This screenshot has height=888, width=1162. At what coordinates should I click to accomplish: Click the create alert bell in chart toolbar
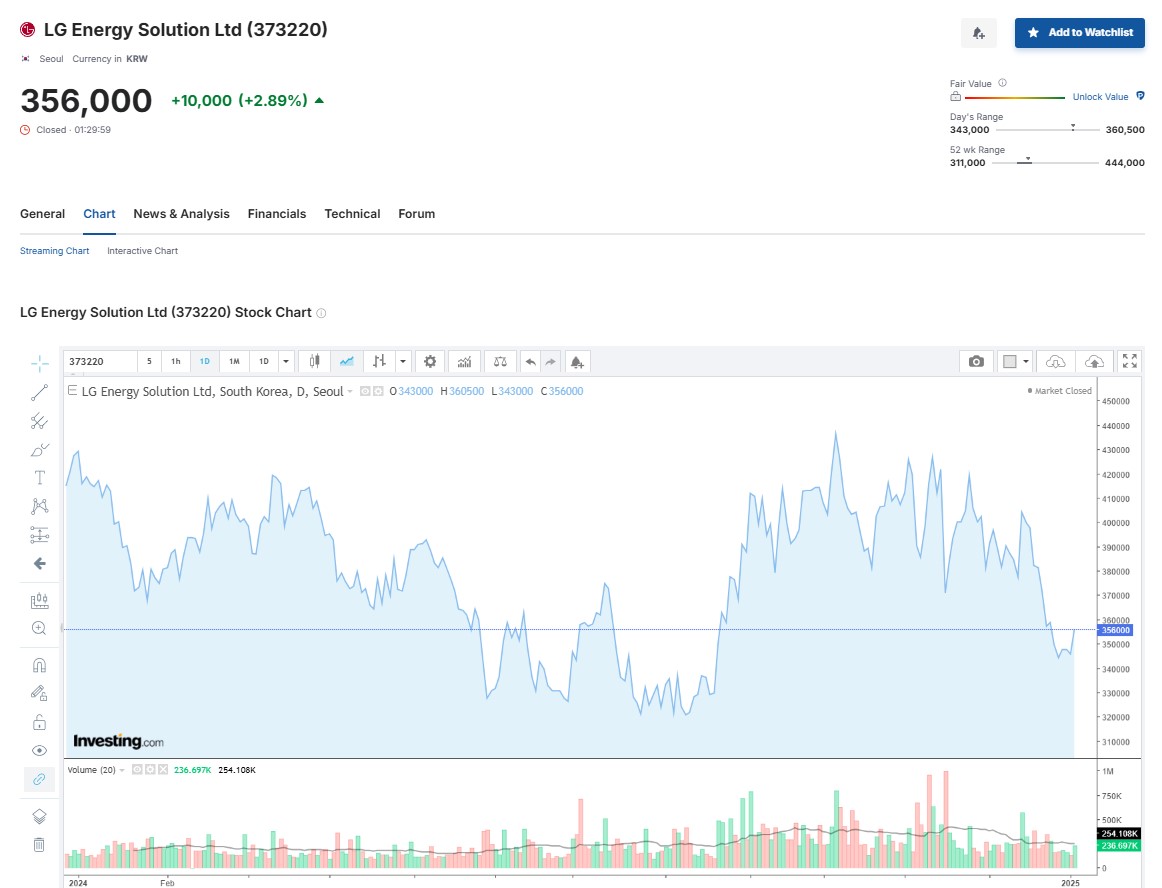[x=577, y=362]
